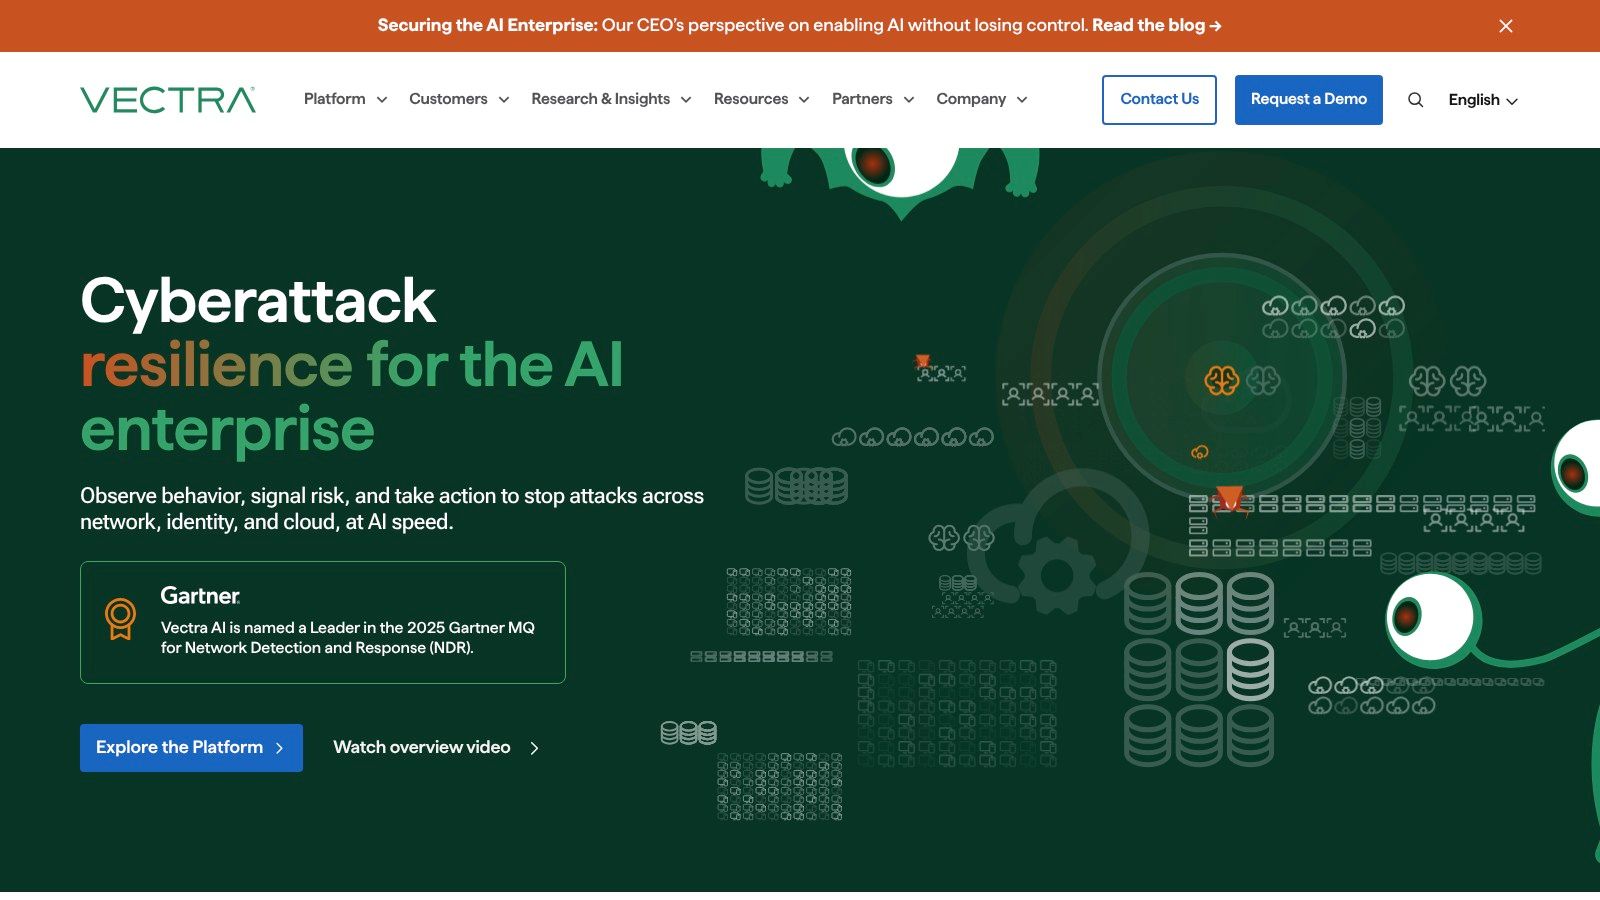Click the 'Observe behavior, signal risk' paragraph
Screen dimensions: 1600x900
pyautogui.click(x=392, y=509)
